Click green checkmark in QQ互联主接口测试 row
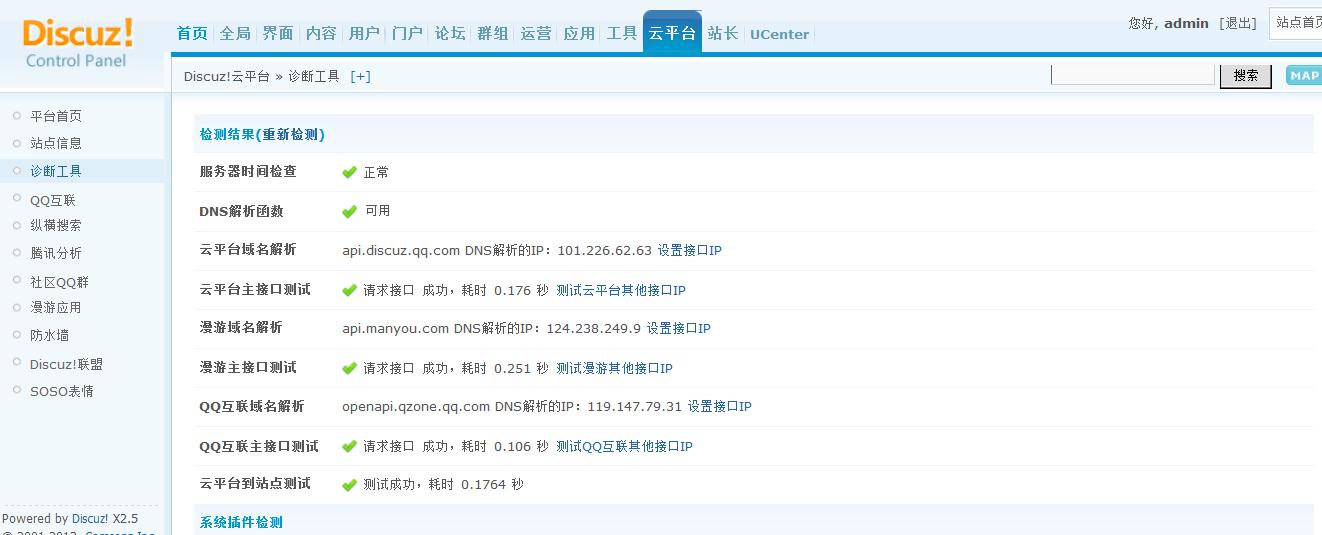 point(349,446)
